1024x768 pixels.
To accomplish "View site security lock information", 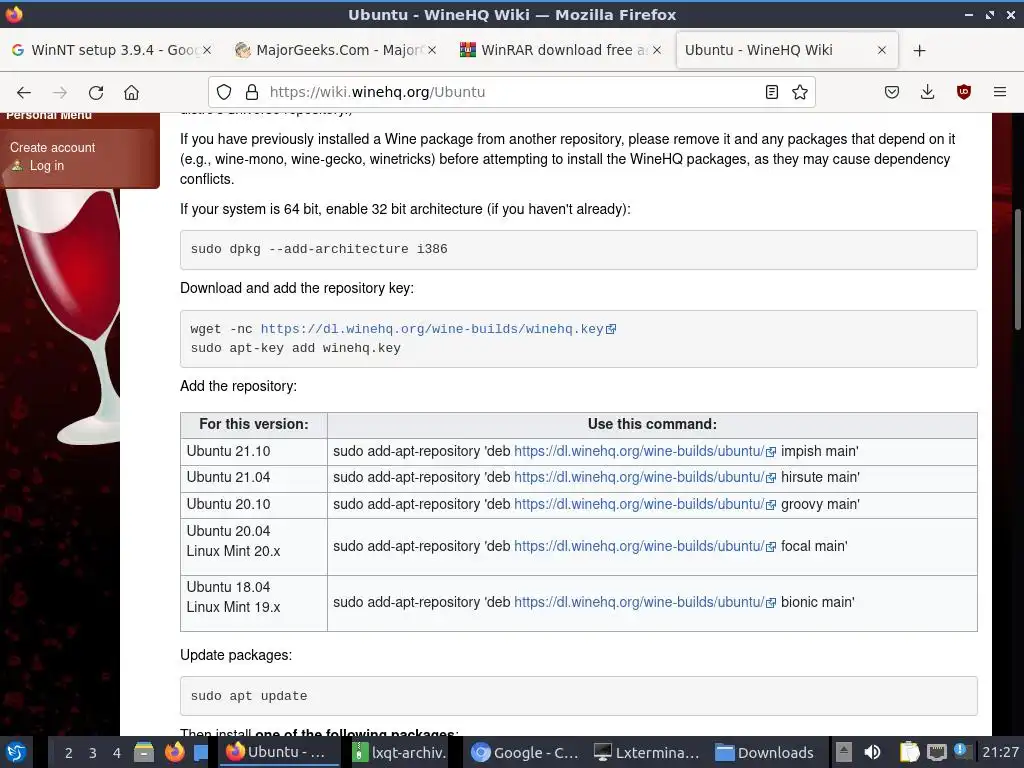I will click(x=251, y=92).
